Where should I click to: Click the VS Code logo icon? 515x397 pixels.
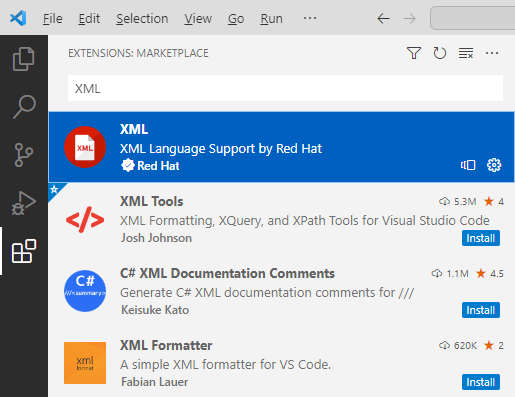[18, 18]
